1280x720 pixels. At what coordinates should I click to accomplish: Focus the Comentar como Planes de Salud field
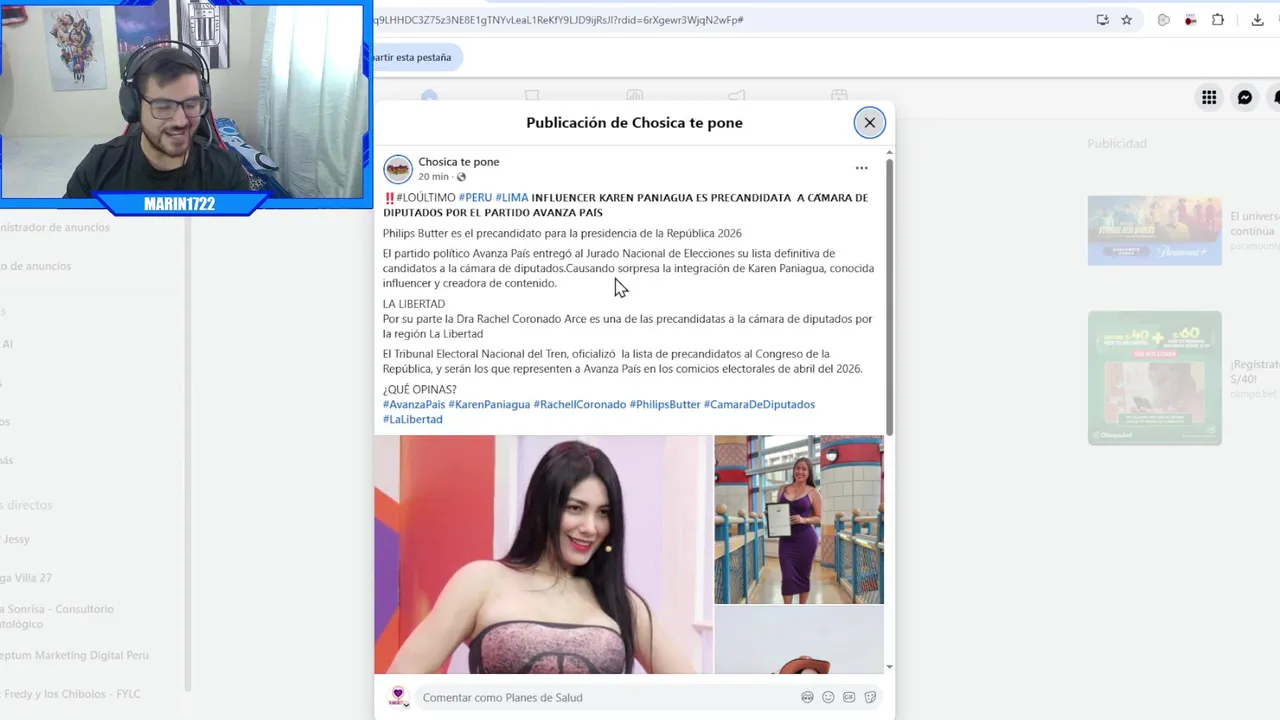(x=606, y=697)
